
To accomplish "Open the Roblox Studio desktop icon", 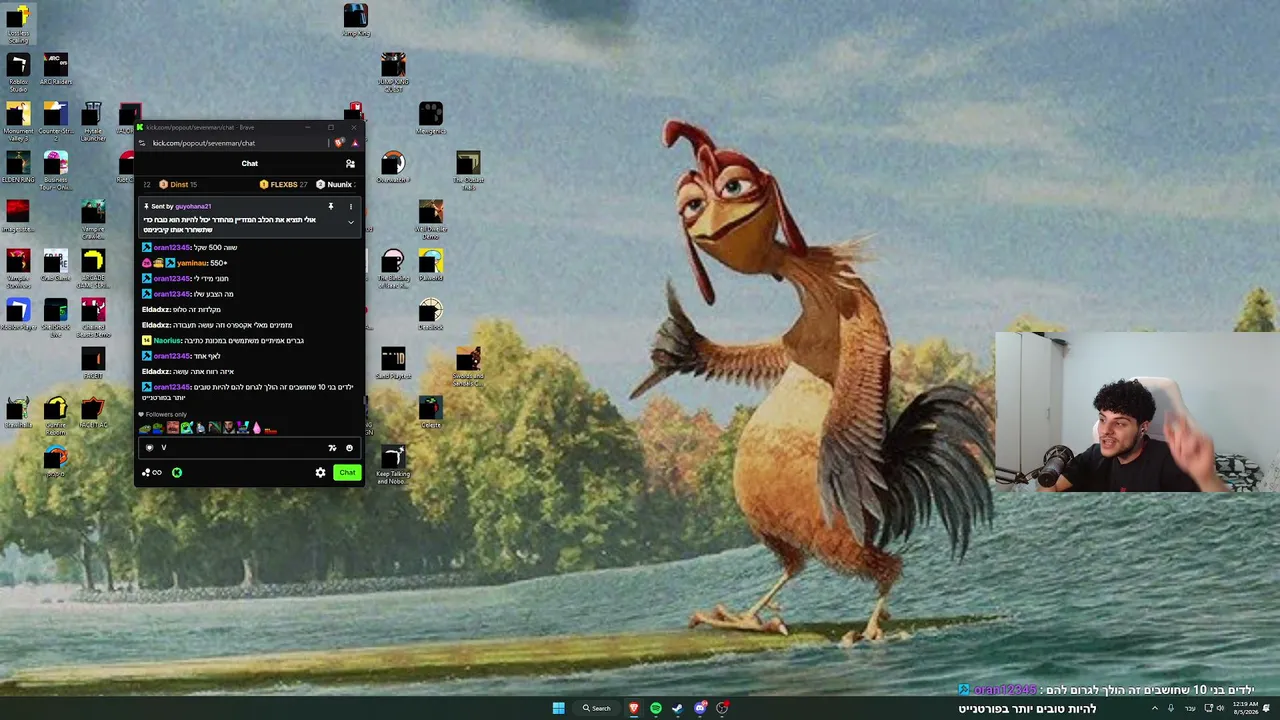I will click(18, 72).
